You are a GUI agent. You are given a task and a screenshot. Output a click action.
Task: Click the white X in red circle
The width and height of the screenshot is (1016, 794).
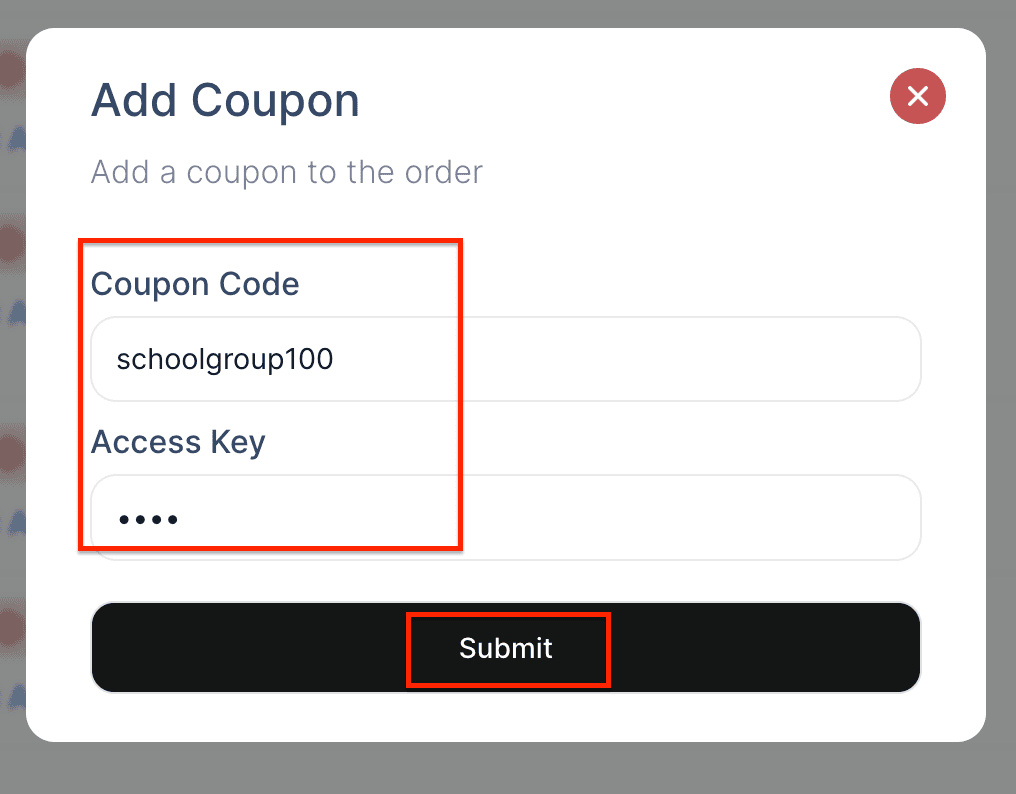click(x=917, y=96)
